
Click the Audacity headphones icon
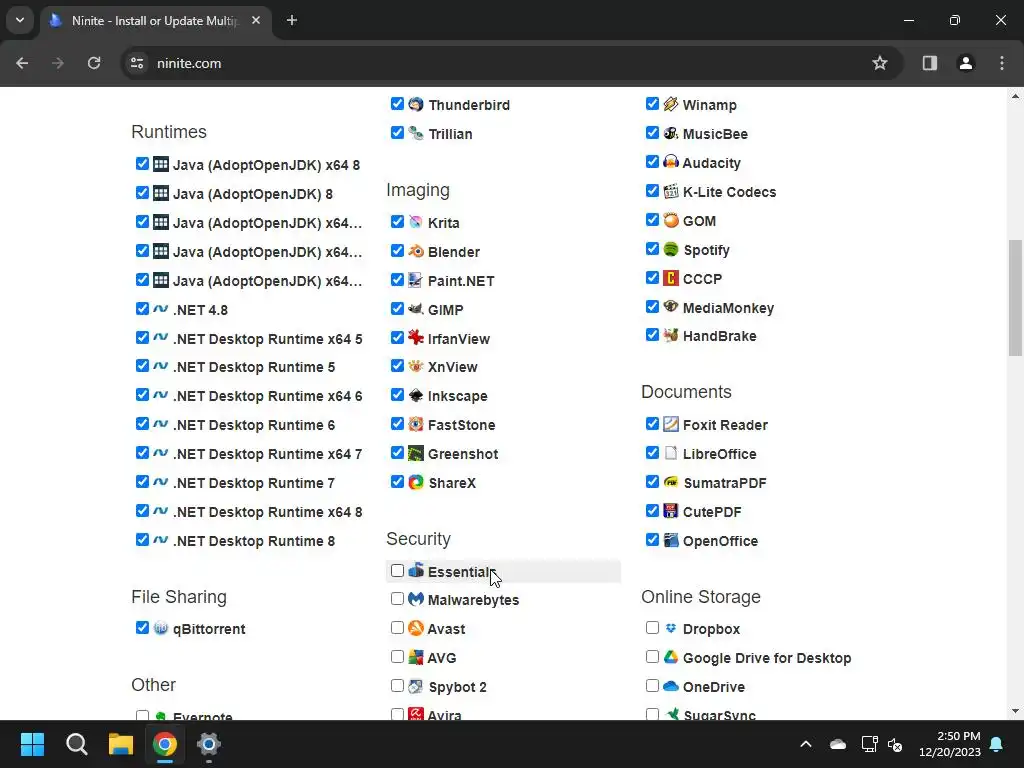click(x=671, y=162)
